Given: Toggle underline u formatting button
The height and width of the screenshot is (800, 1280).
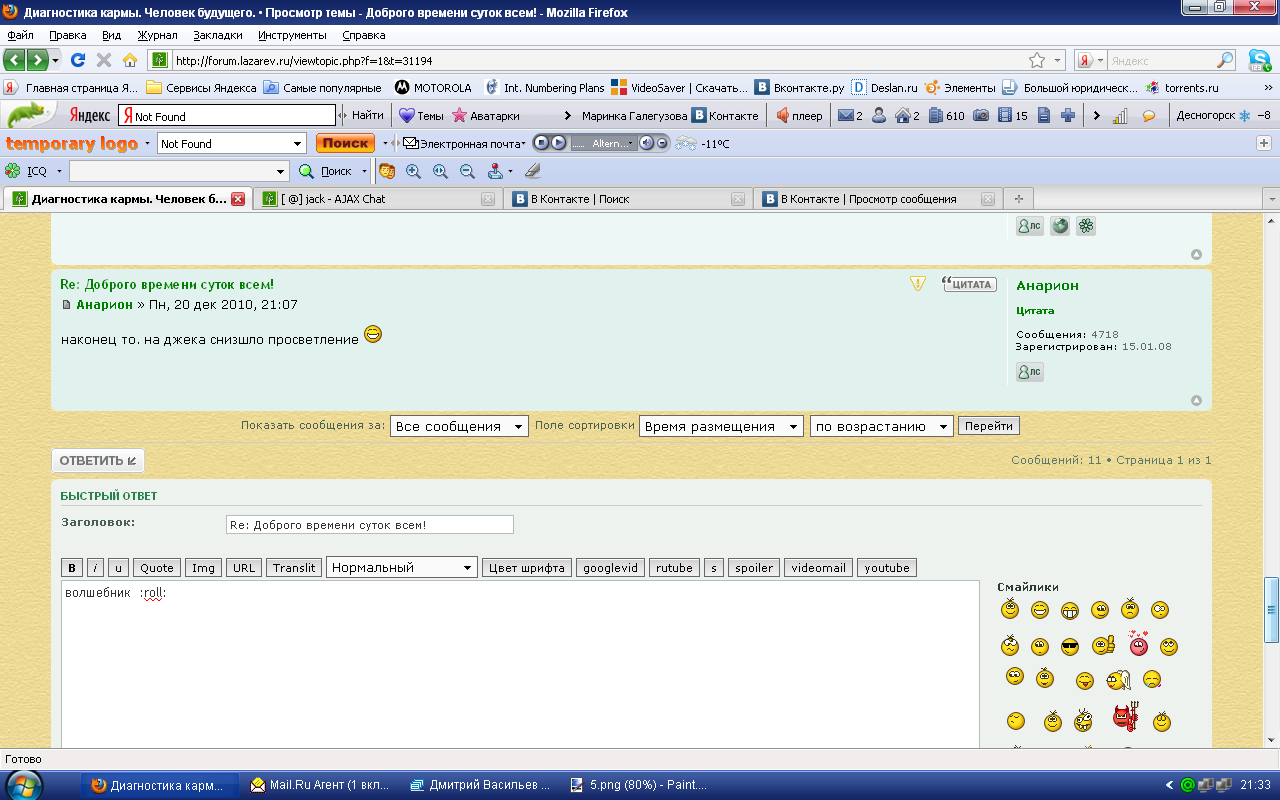Looking at the screenshot, I should click(x=118, y=568).
